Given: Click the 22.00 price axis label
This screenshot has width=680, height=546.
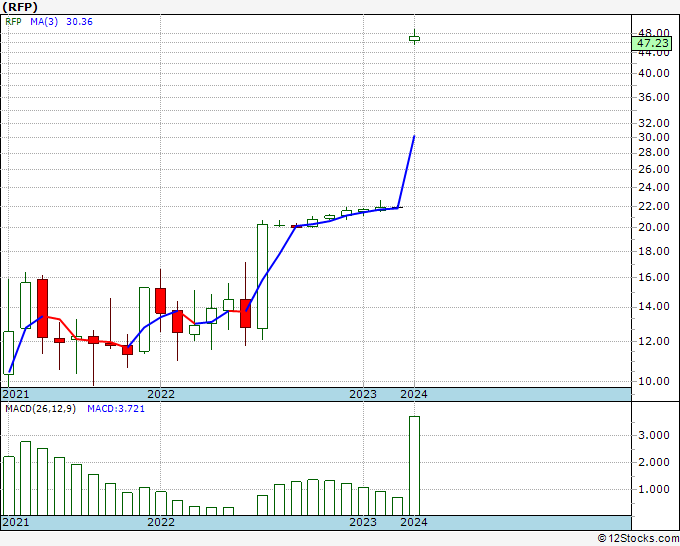Looking at the screenshot, I should click(654, 206).
